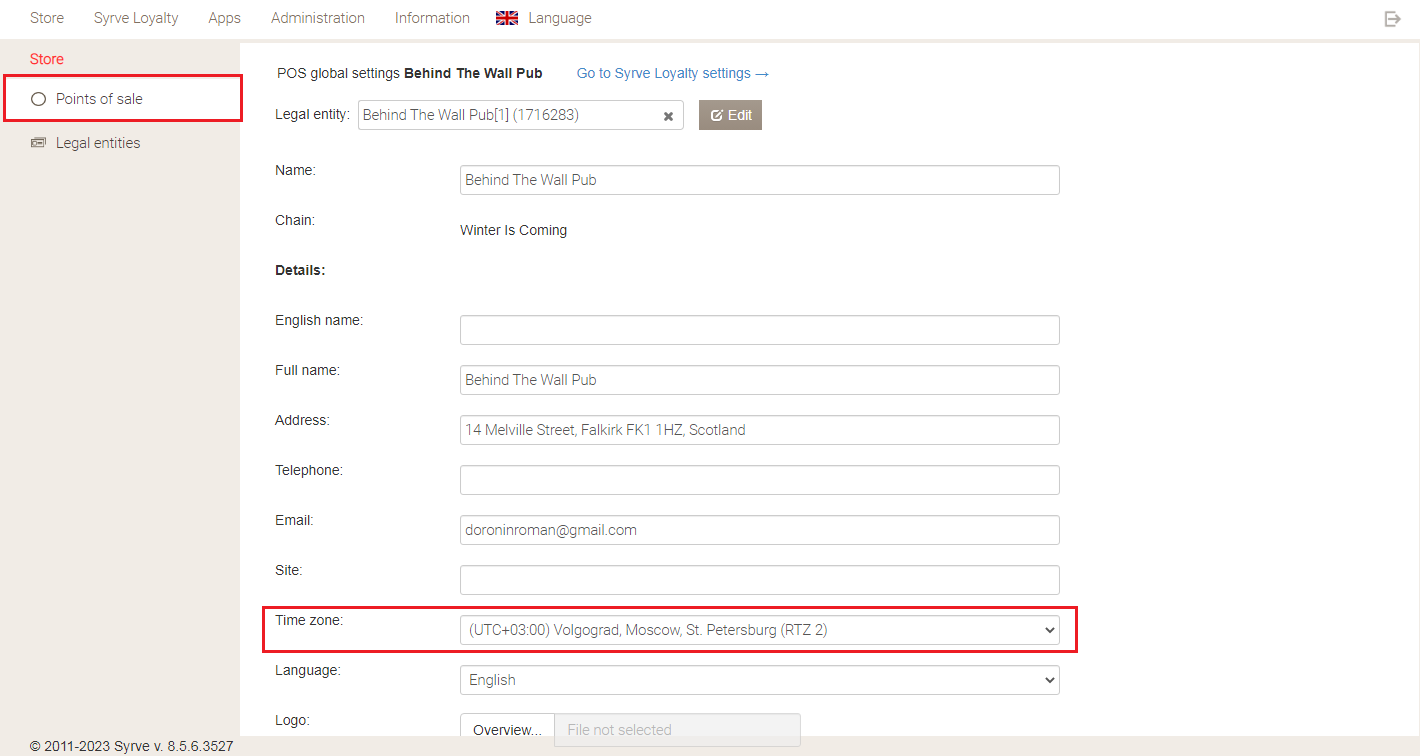The width and height of the screenshot is (1420, 756).
Task: Select the Email input field
Action: tap(759, 530)
